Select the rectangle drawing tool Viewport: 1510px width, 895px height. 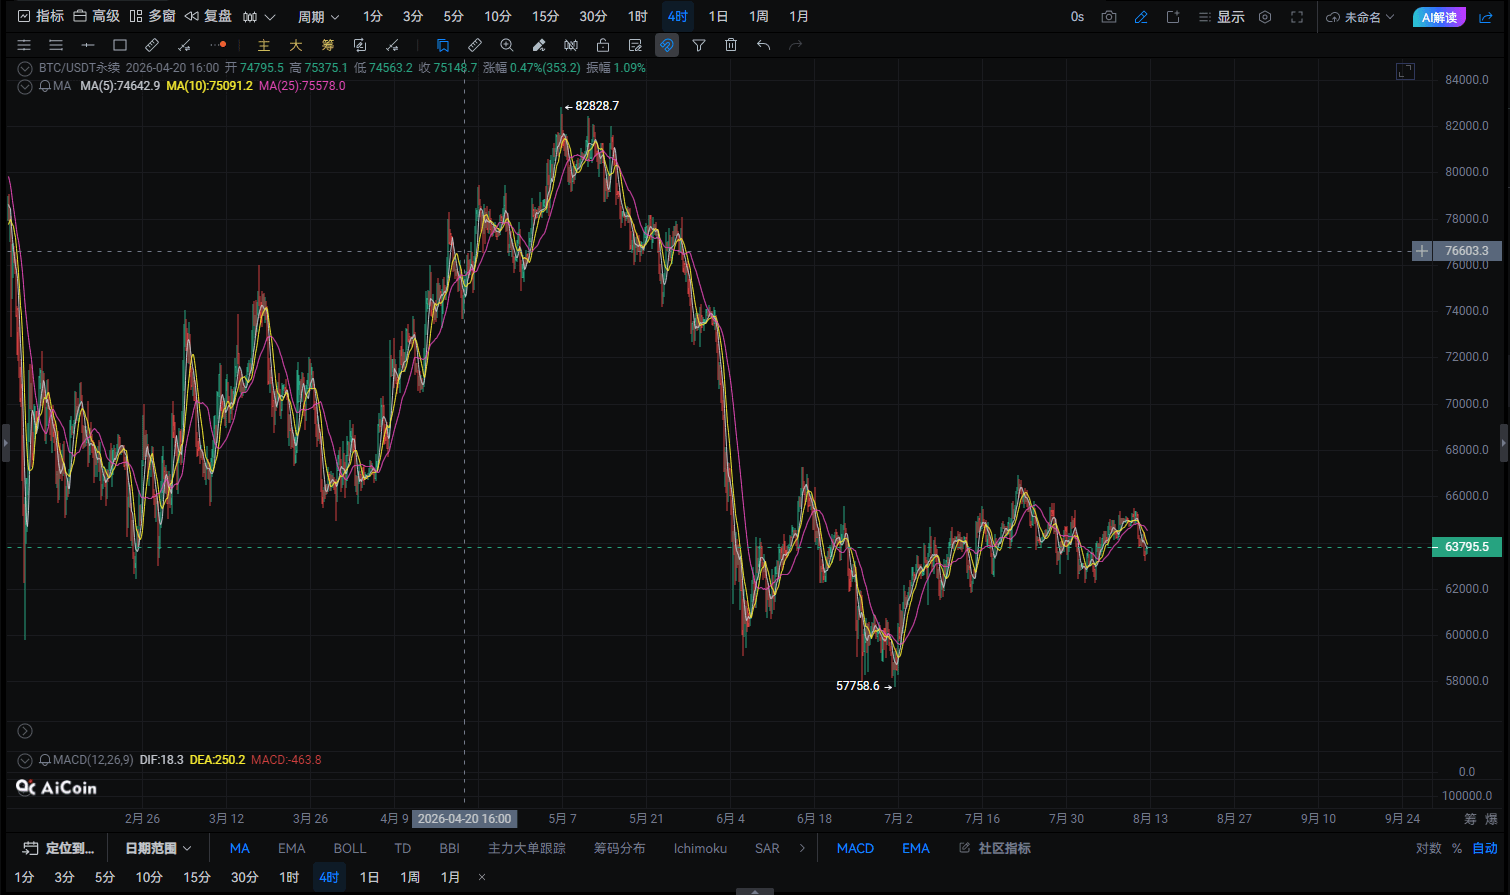(120, 45)
